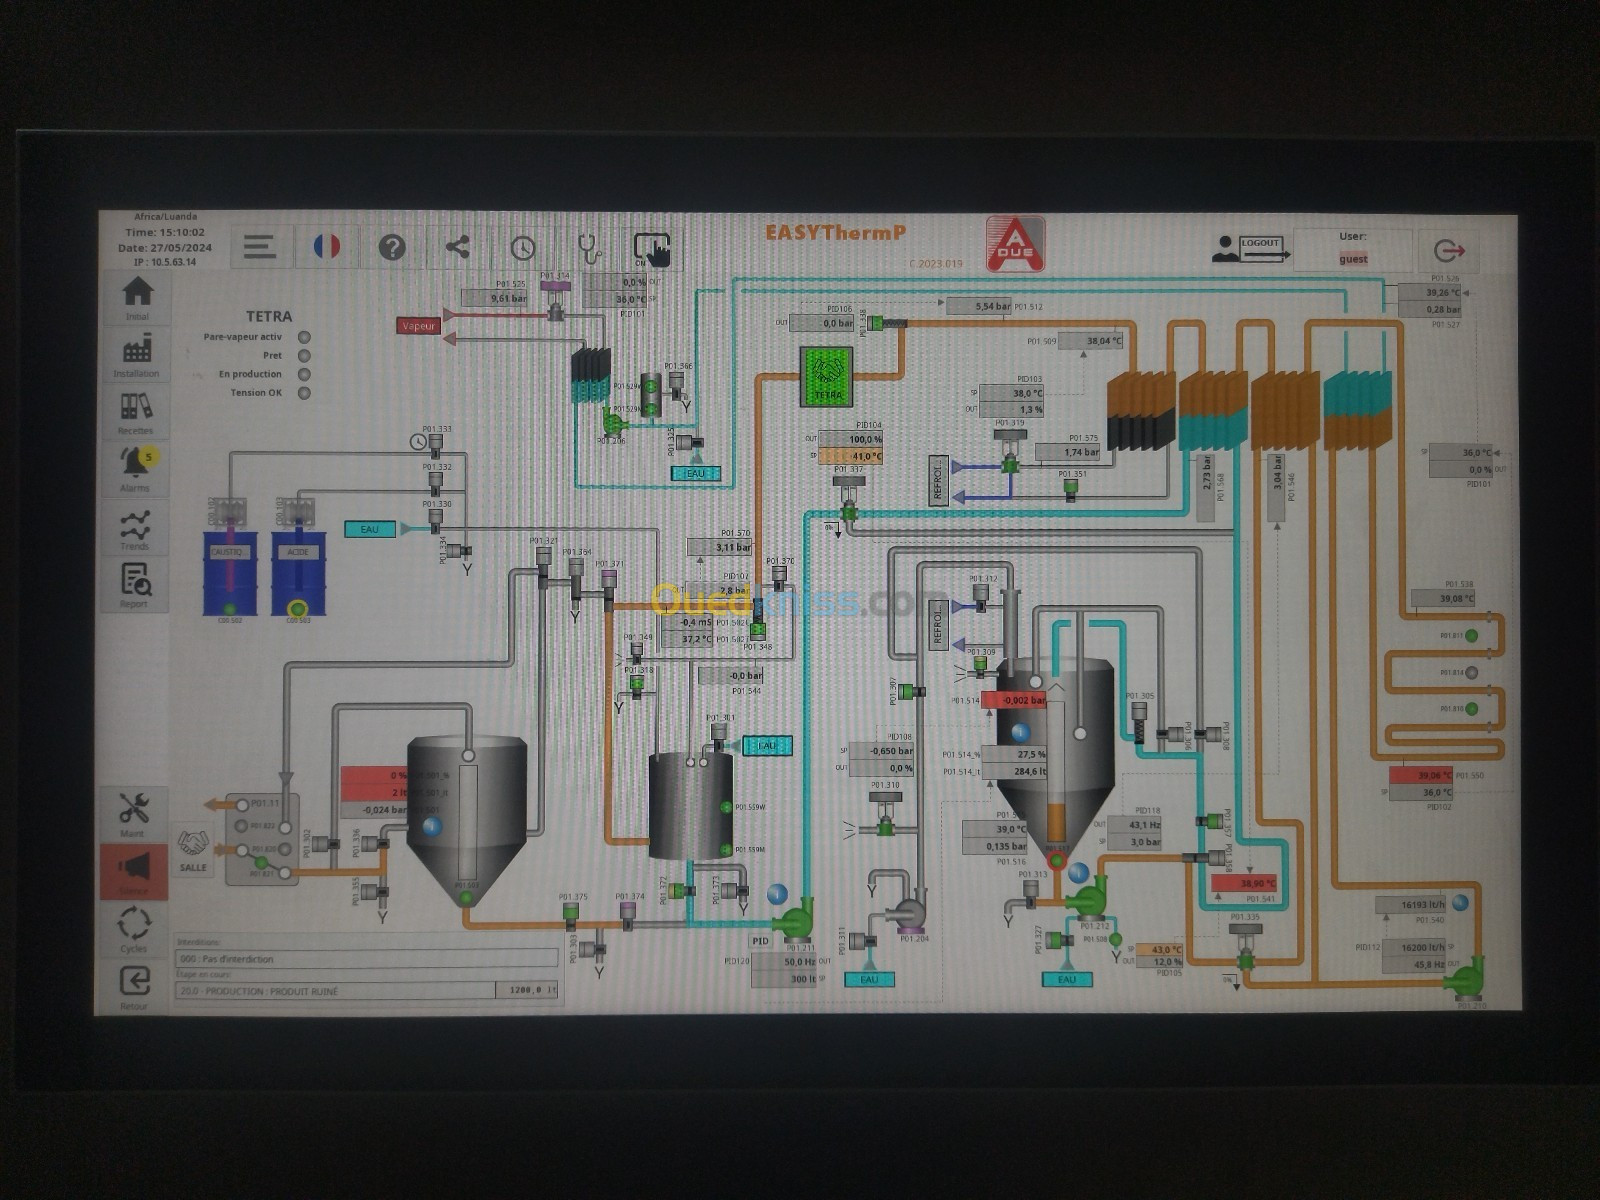Screen dimensions: 1600x1200
Task: Click green pump P01.206
Action: coord(612,424)
